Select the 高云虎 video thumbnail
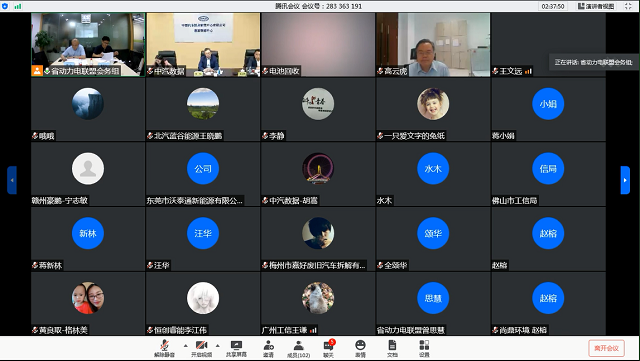The width and height of the screenshot is (640, 361). [x=433, y=45]
